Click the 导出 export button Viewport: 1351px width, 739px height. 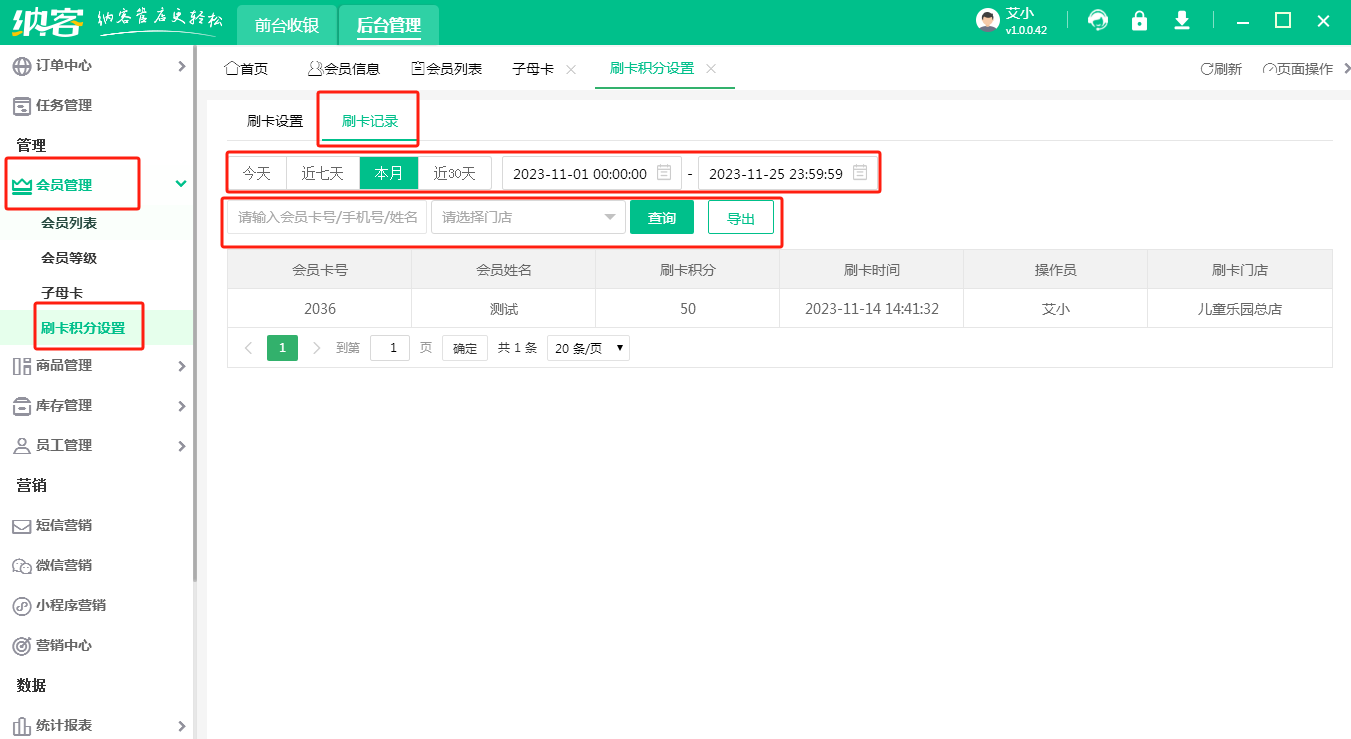click(740, 218)
